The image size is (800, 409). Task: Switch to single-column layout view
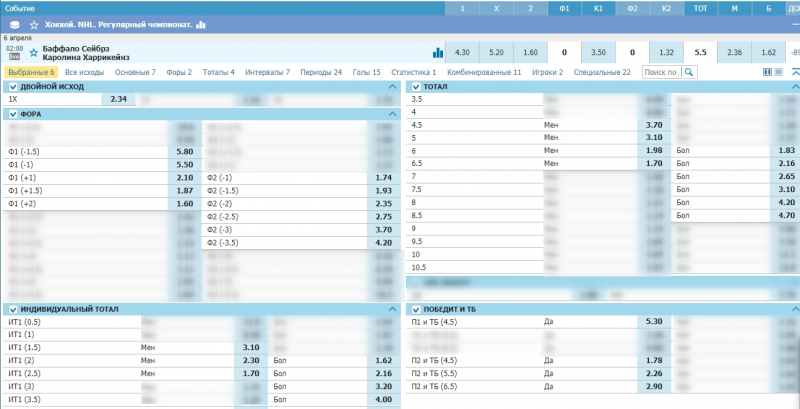779,73
